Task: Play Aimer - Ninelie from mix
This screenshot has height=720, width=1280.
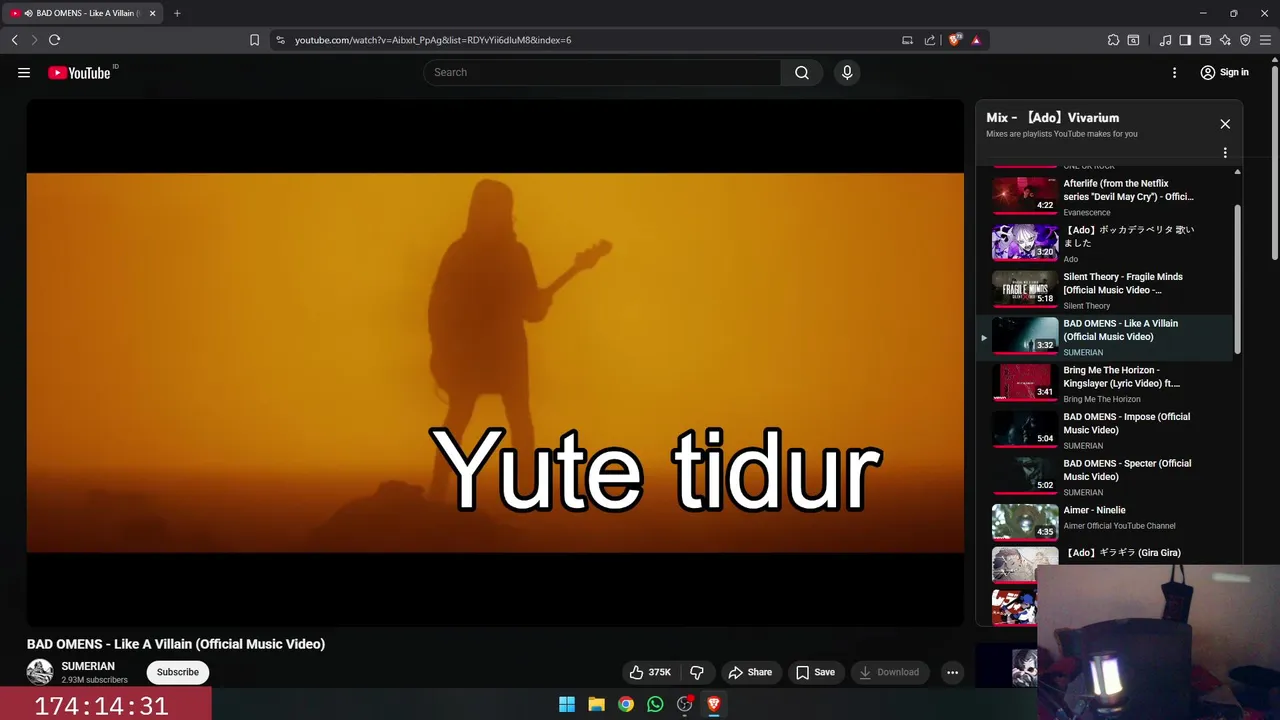Action: tap(1105, 523)
